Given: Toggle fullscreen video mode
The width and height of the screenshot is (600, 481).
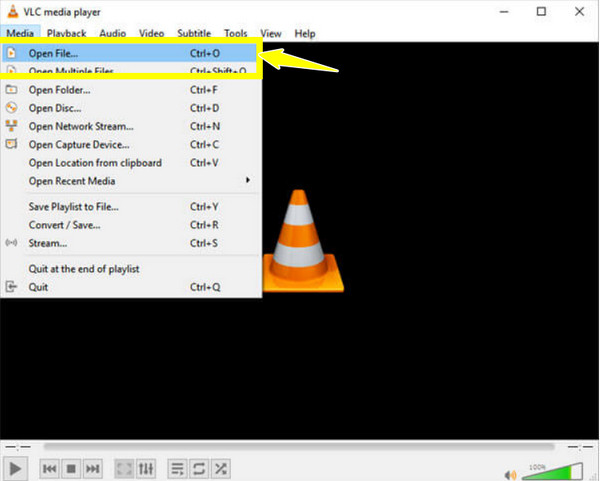Looking at the screenshot, I should pos(124,468).
